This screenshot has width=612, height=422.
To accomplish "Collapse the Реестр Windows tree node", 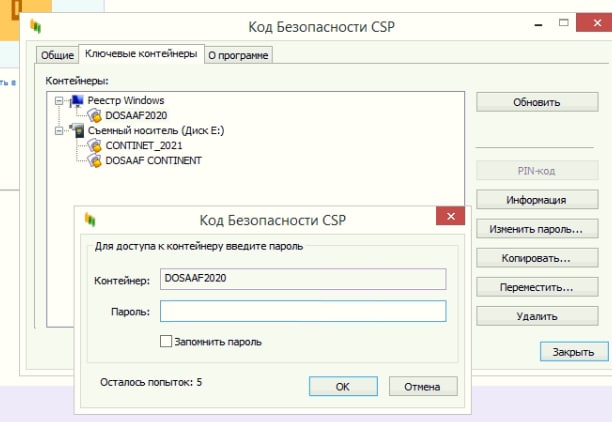I will (x=59, y=101).
